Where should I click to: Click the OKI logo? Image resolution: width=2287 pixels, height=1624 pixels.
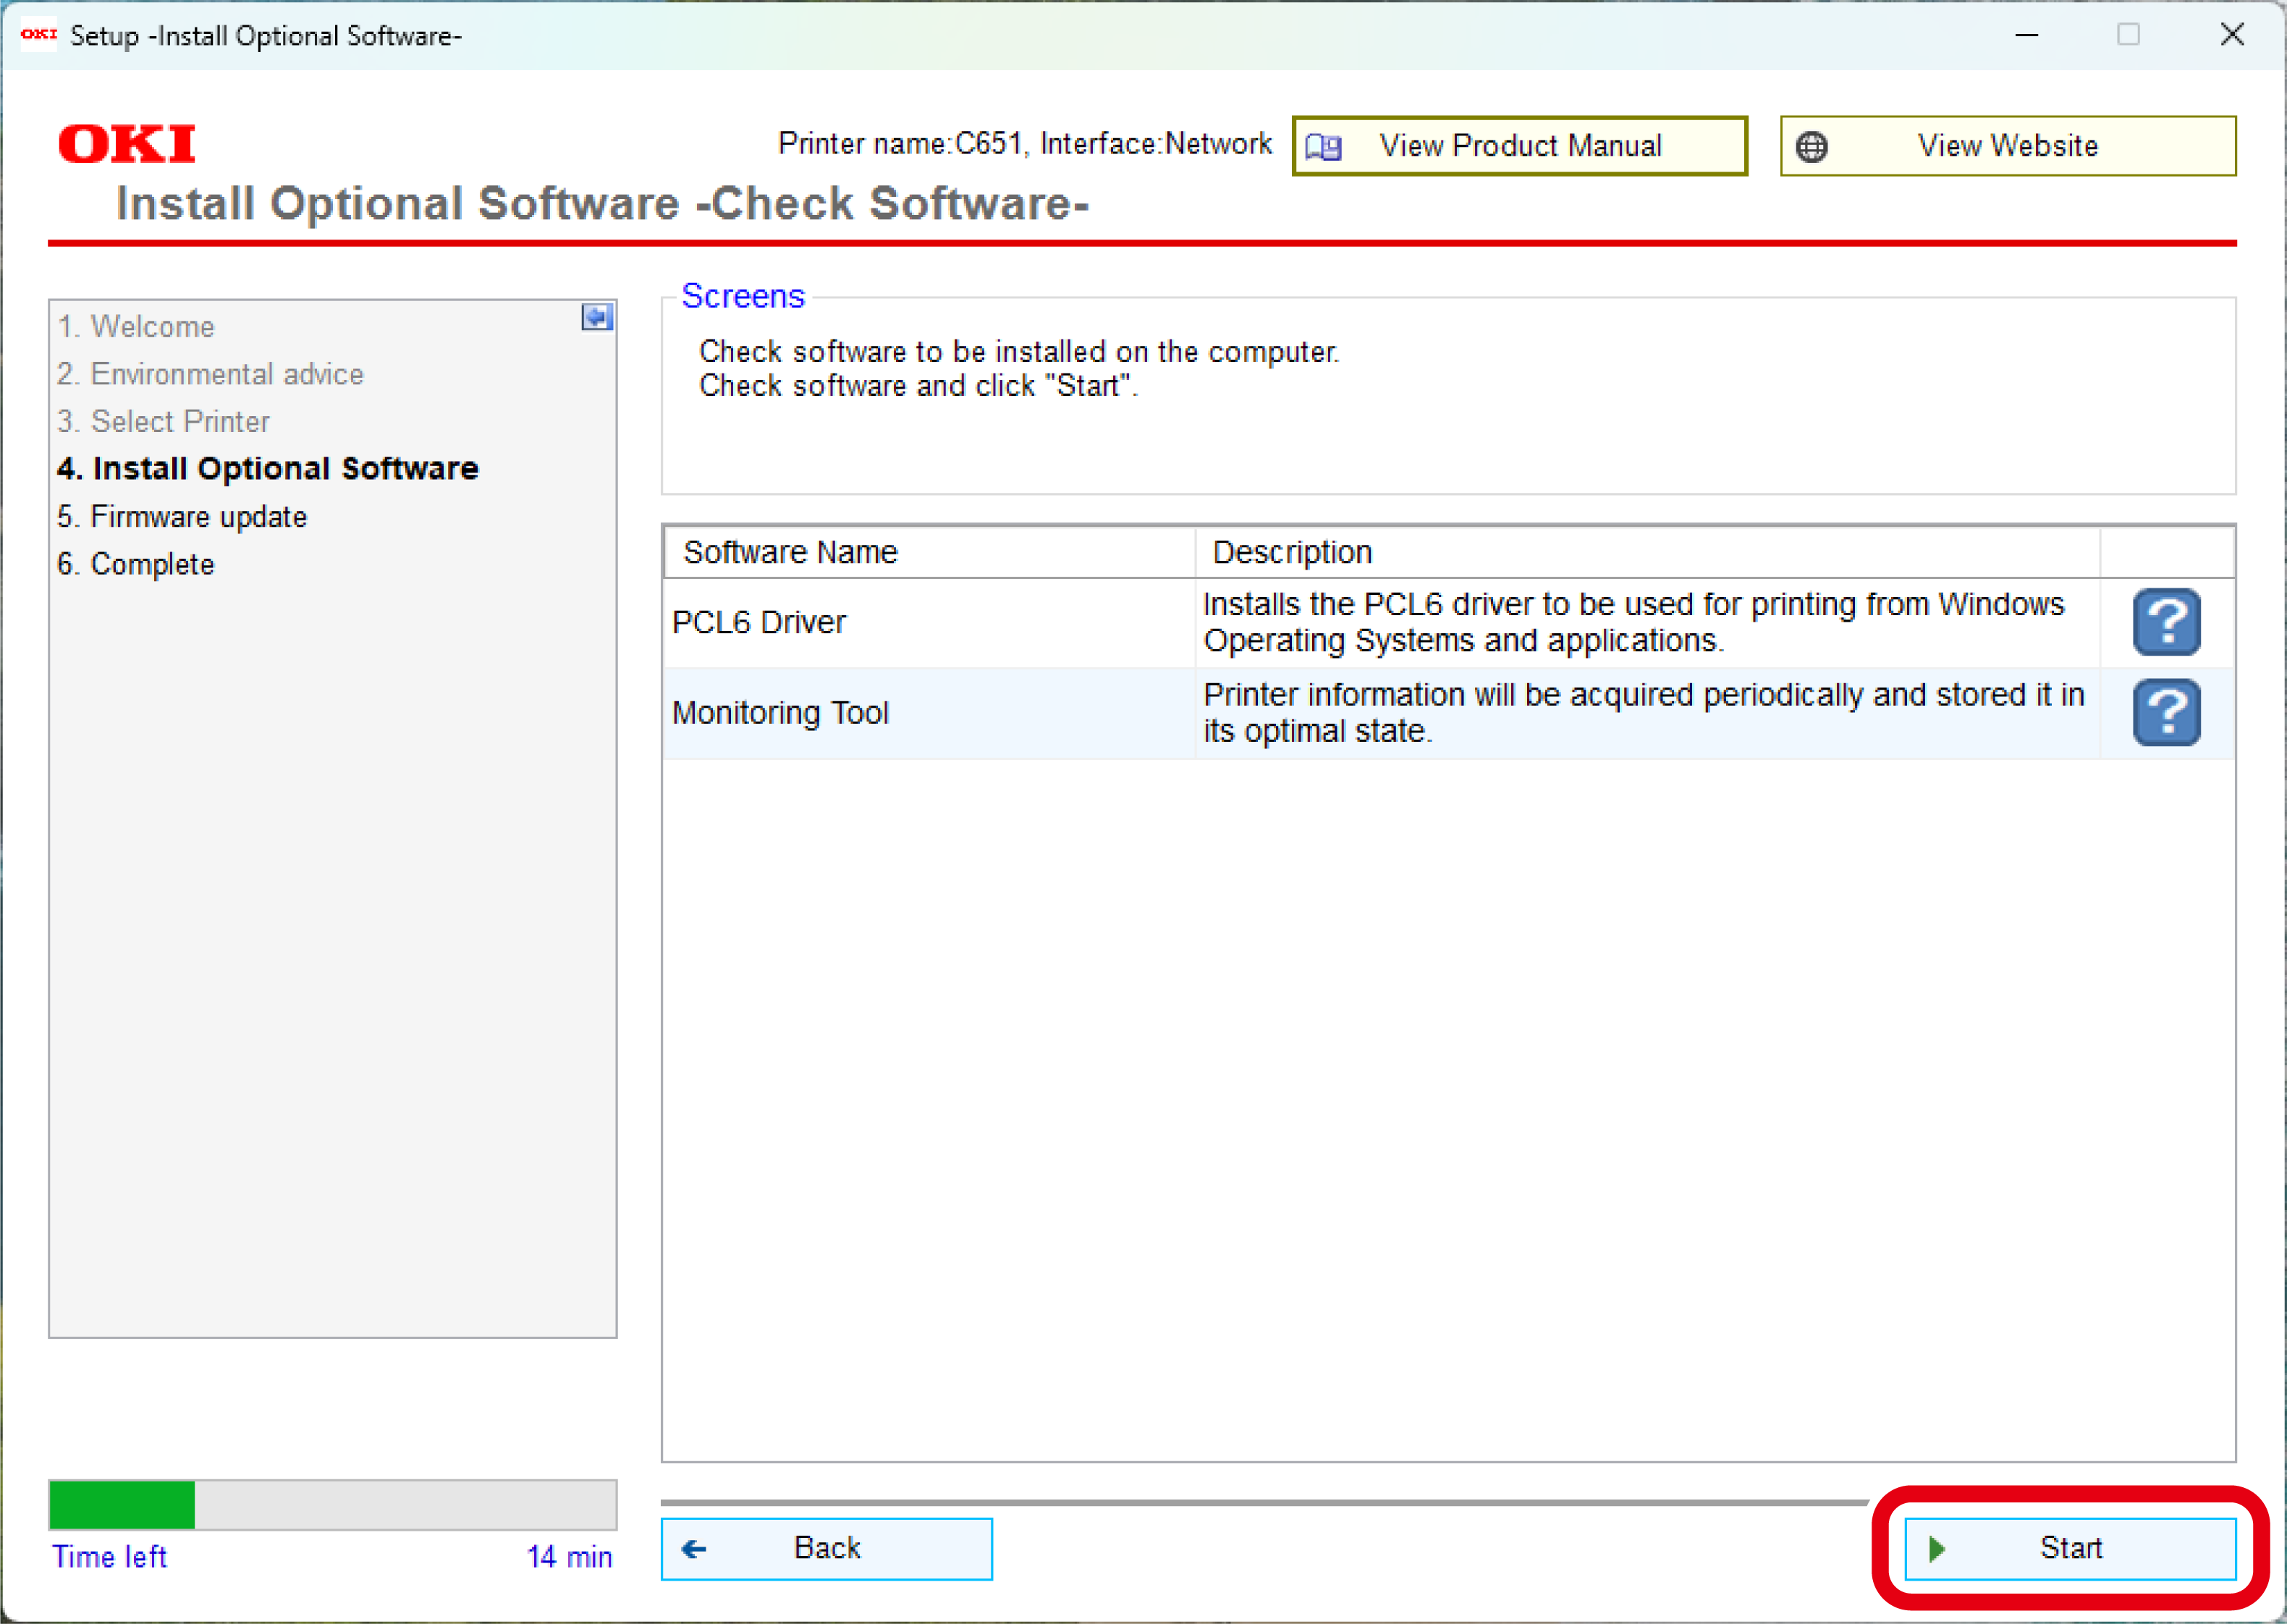(127, 144)
